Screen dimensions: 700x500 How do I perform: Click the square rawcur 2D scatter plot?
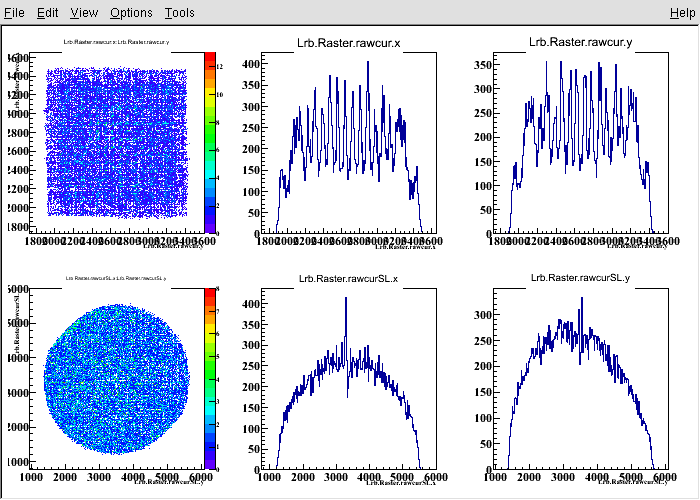pyautogui.click(x=117, y=143)
